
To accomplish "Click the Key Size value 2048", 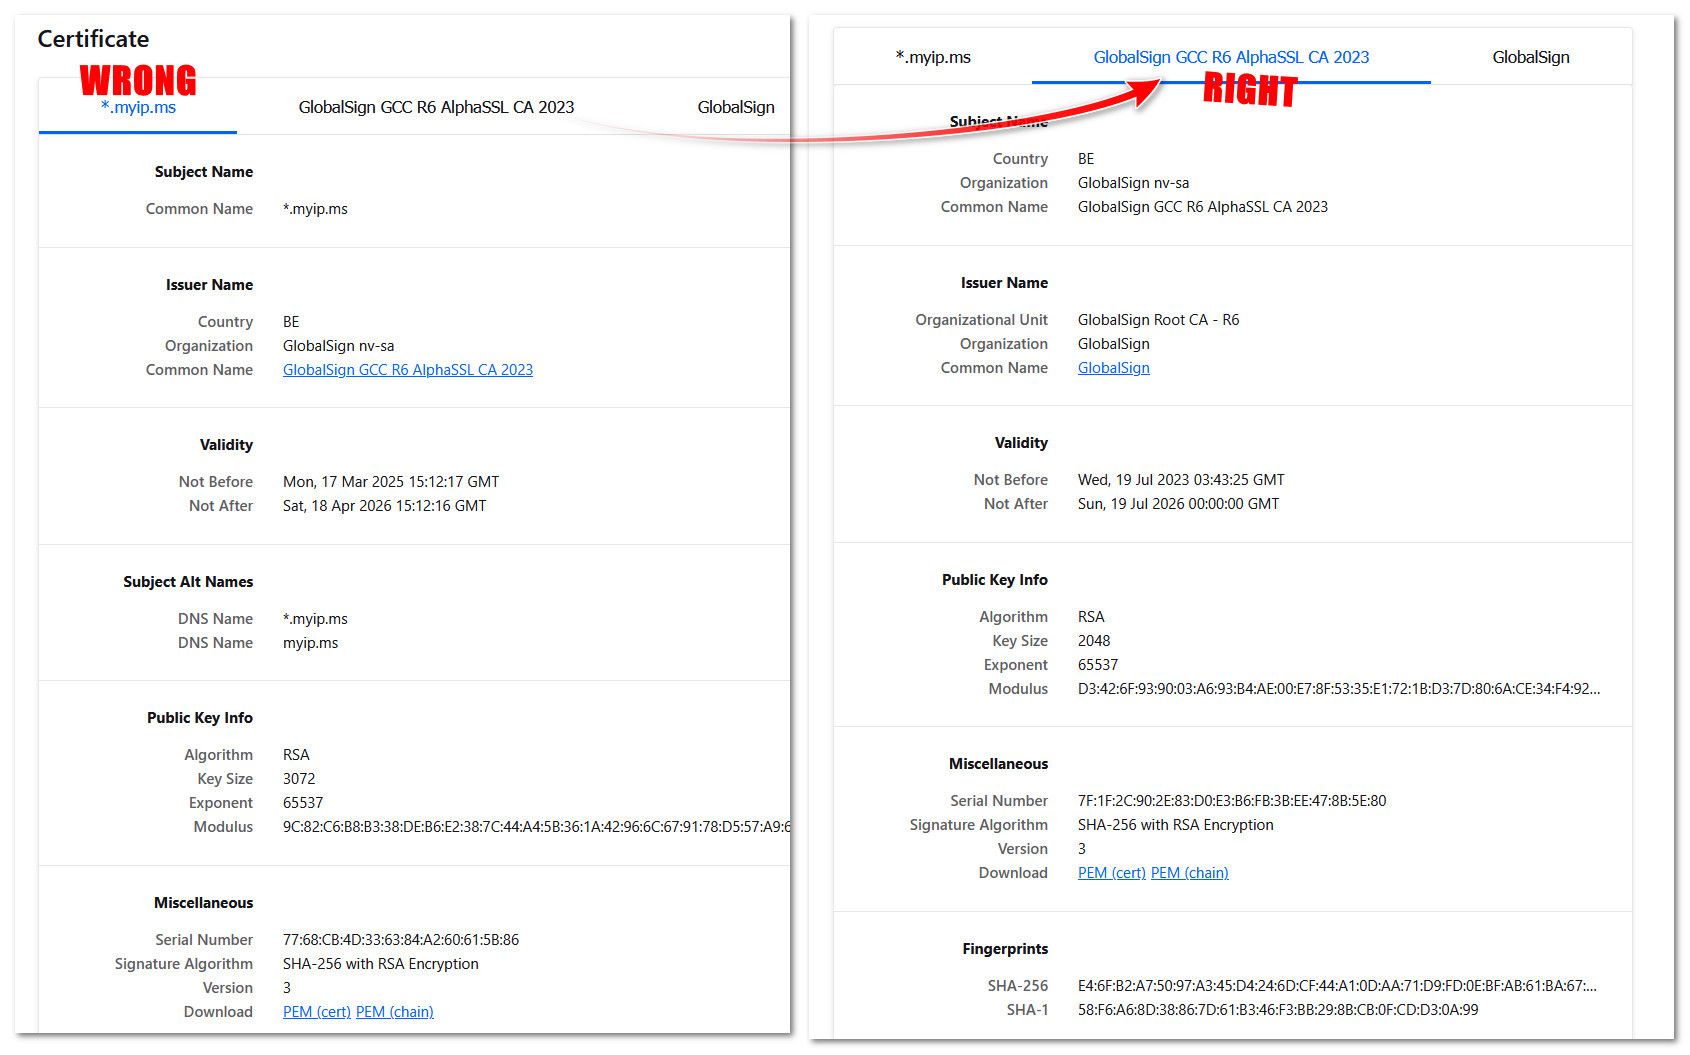I will pyautogui.click(x=1094, y=641).
